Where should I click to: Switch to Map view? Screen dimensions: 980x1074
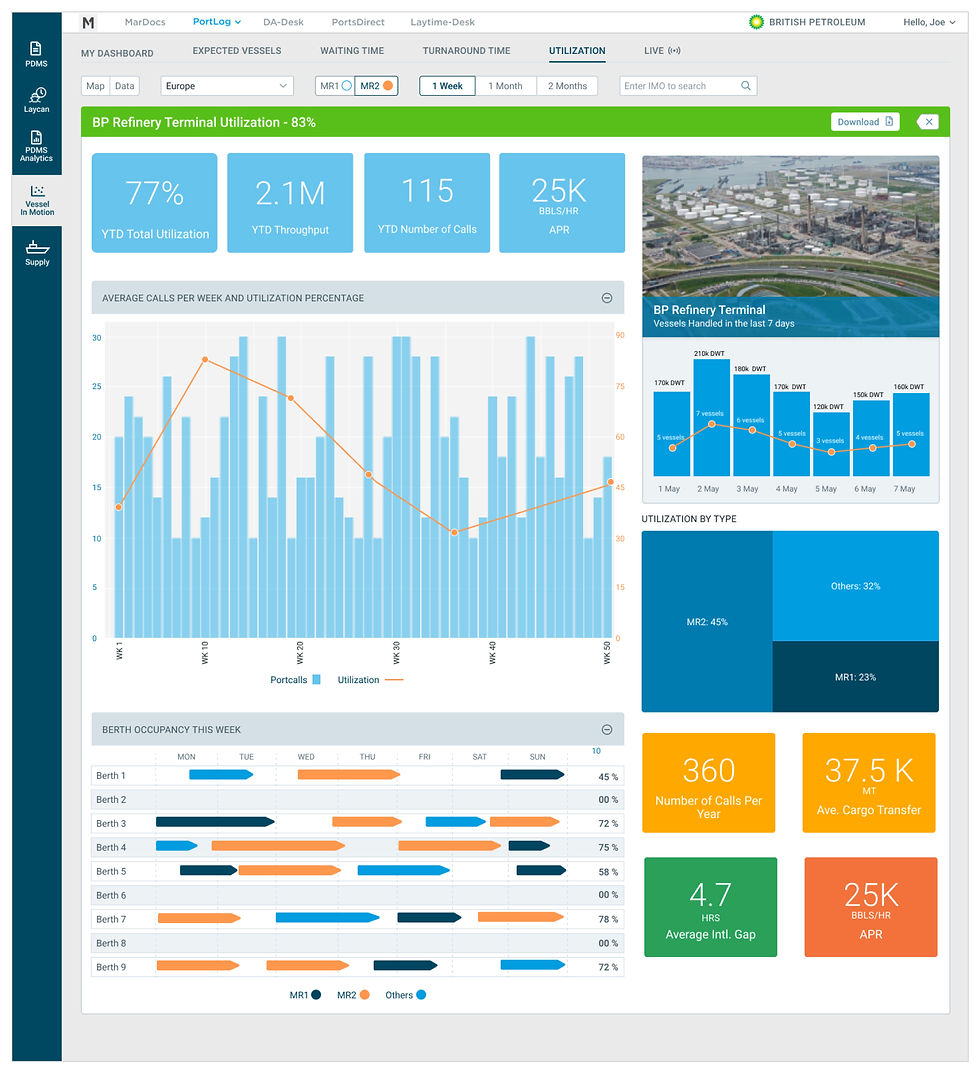(x=95, y=86)
